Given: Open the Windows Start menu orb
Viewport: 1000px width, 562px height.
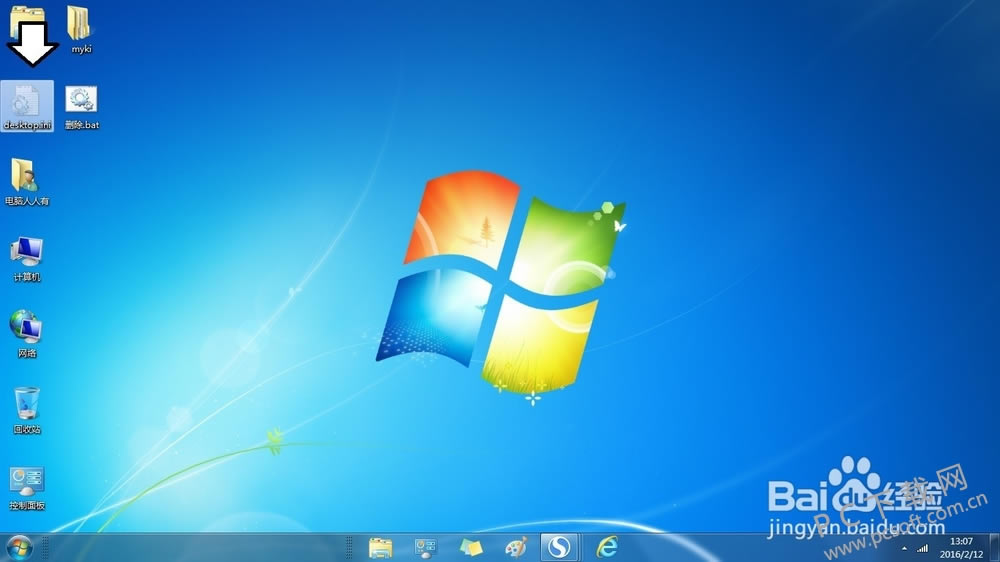Looking at the screenshot, I should point(19,547).
